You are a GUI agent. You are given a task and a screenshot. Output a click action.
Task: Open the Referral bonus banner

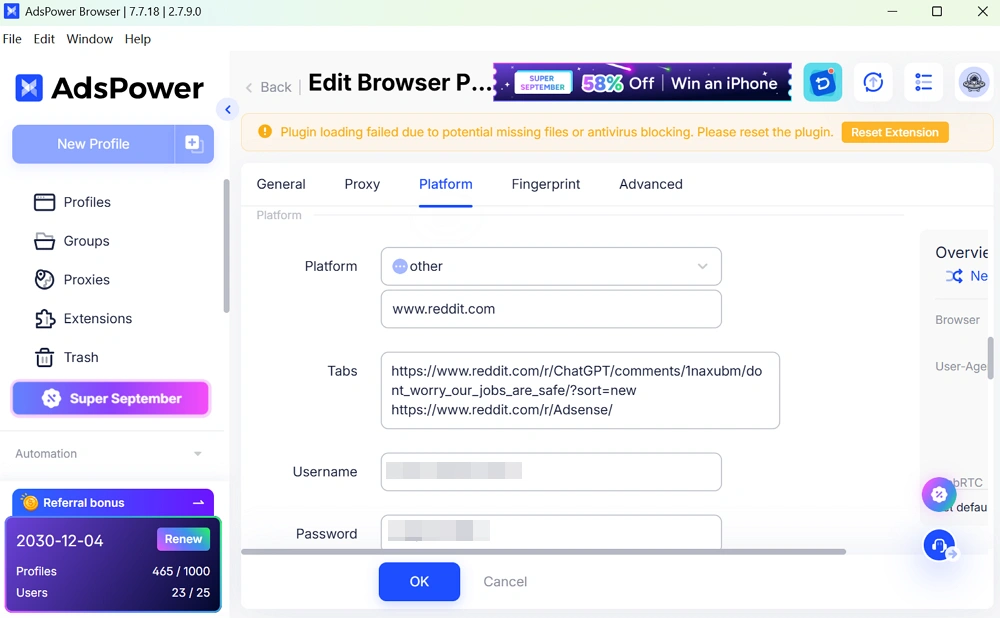point(113,503)
